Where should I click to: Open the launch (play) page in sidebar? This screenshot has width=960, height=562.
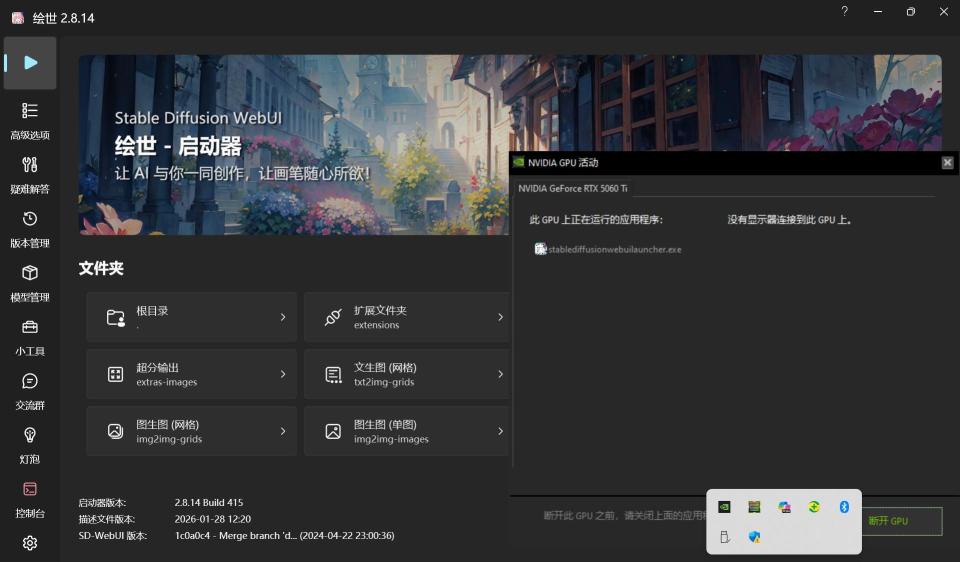[x=30, y=62]
